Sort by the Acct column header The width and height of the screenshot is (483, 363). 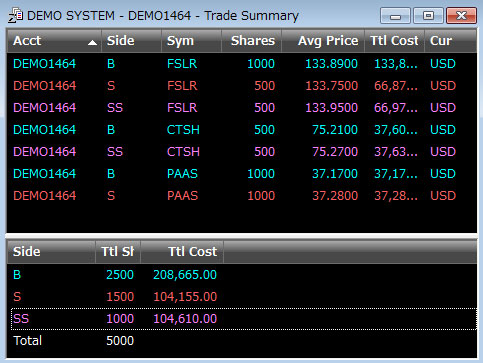tap(54, 41)
